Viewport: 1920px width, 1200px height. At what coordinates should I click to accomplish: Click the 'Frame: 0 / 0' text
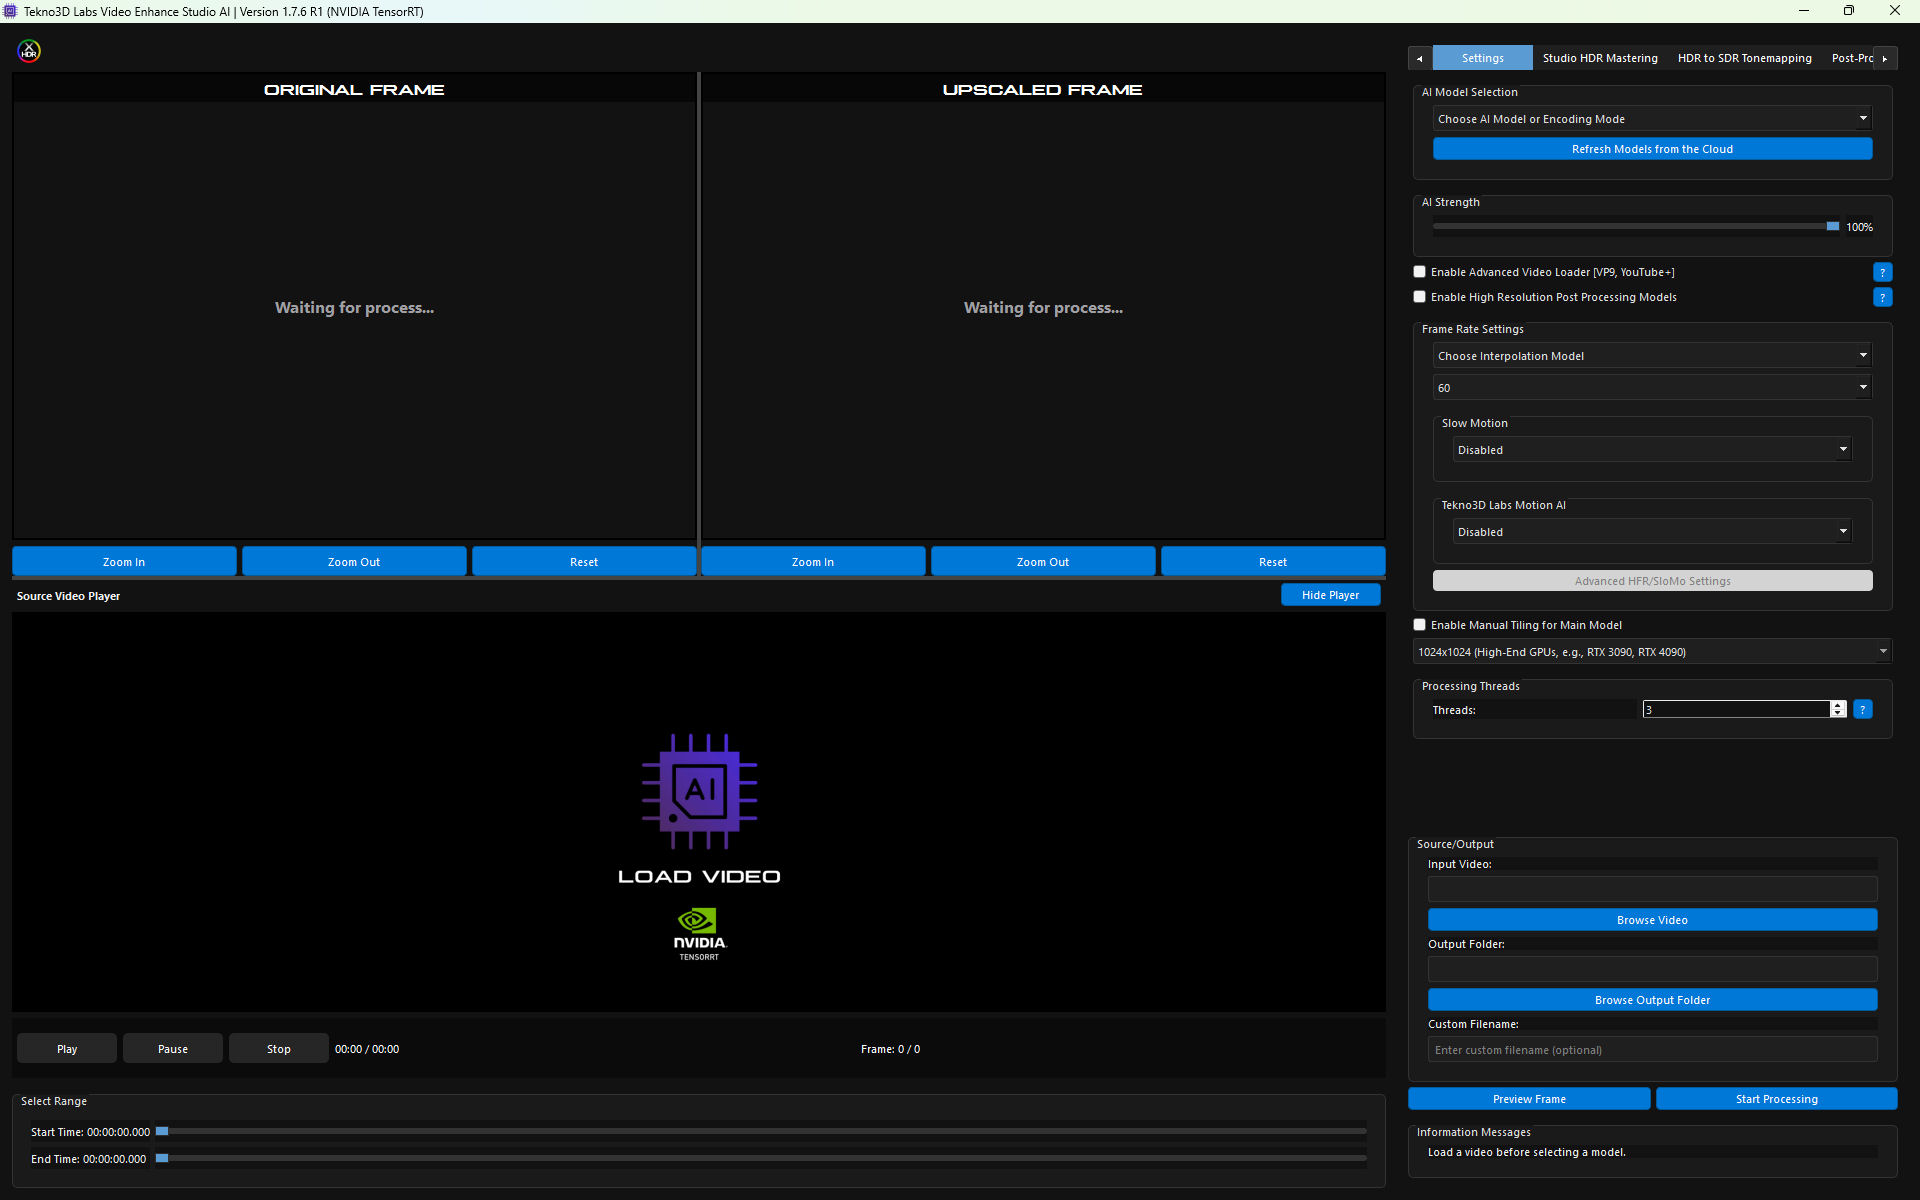point(890,1049)
